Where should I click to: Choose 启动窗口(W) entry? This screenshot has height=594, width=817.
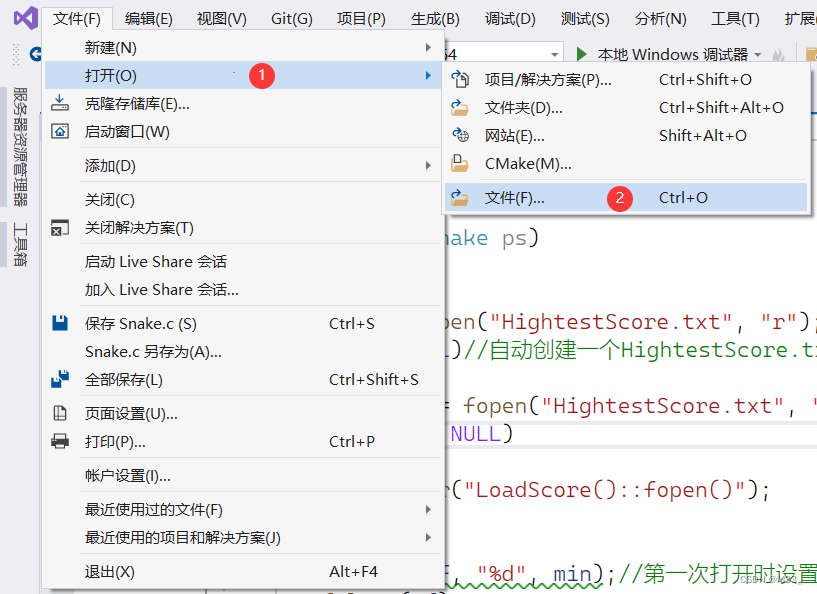pos(243,131)
